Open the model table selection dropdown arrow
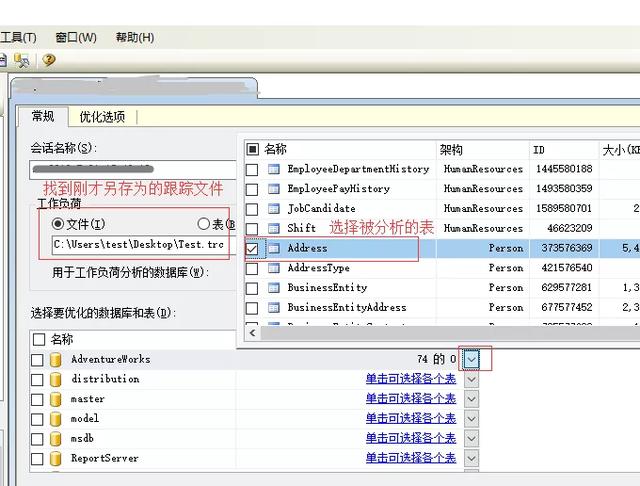Viewport: 640px width, 486px height. 471,419
